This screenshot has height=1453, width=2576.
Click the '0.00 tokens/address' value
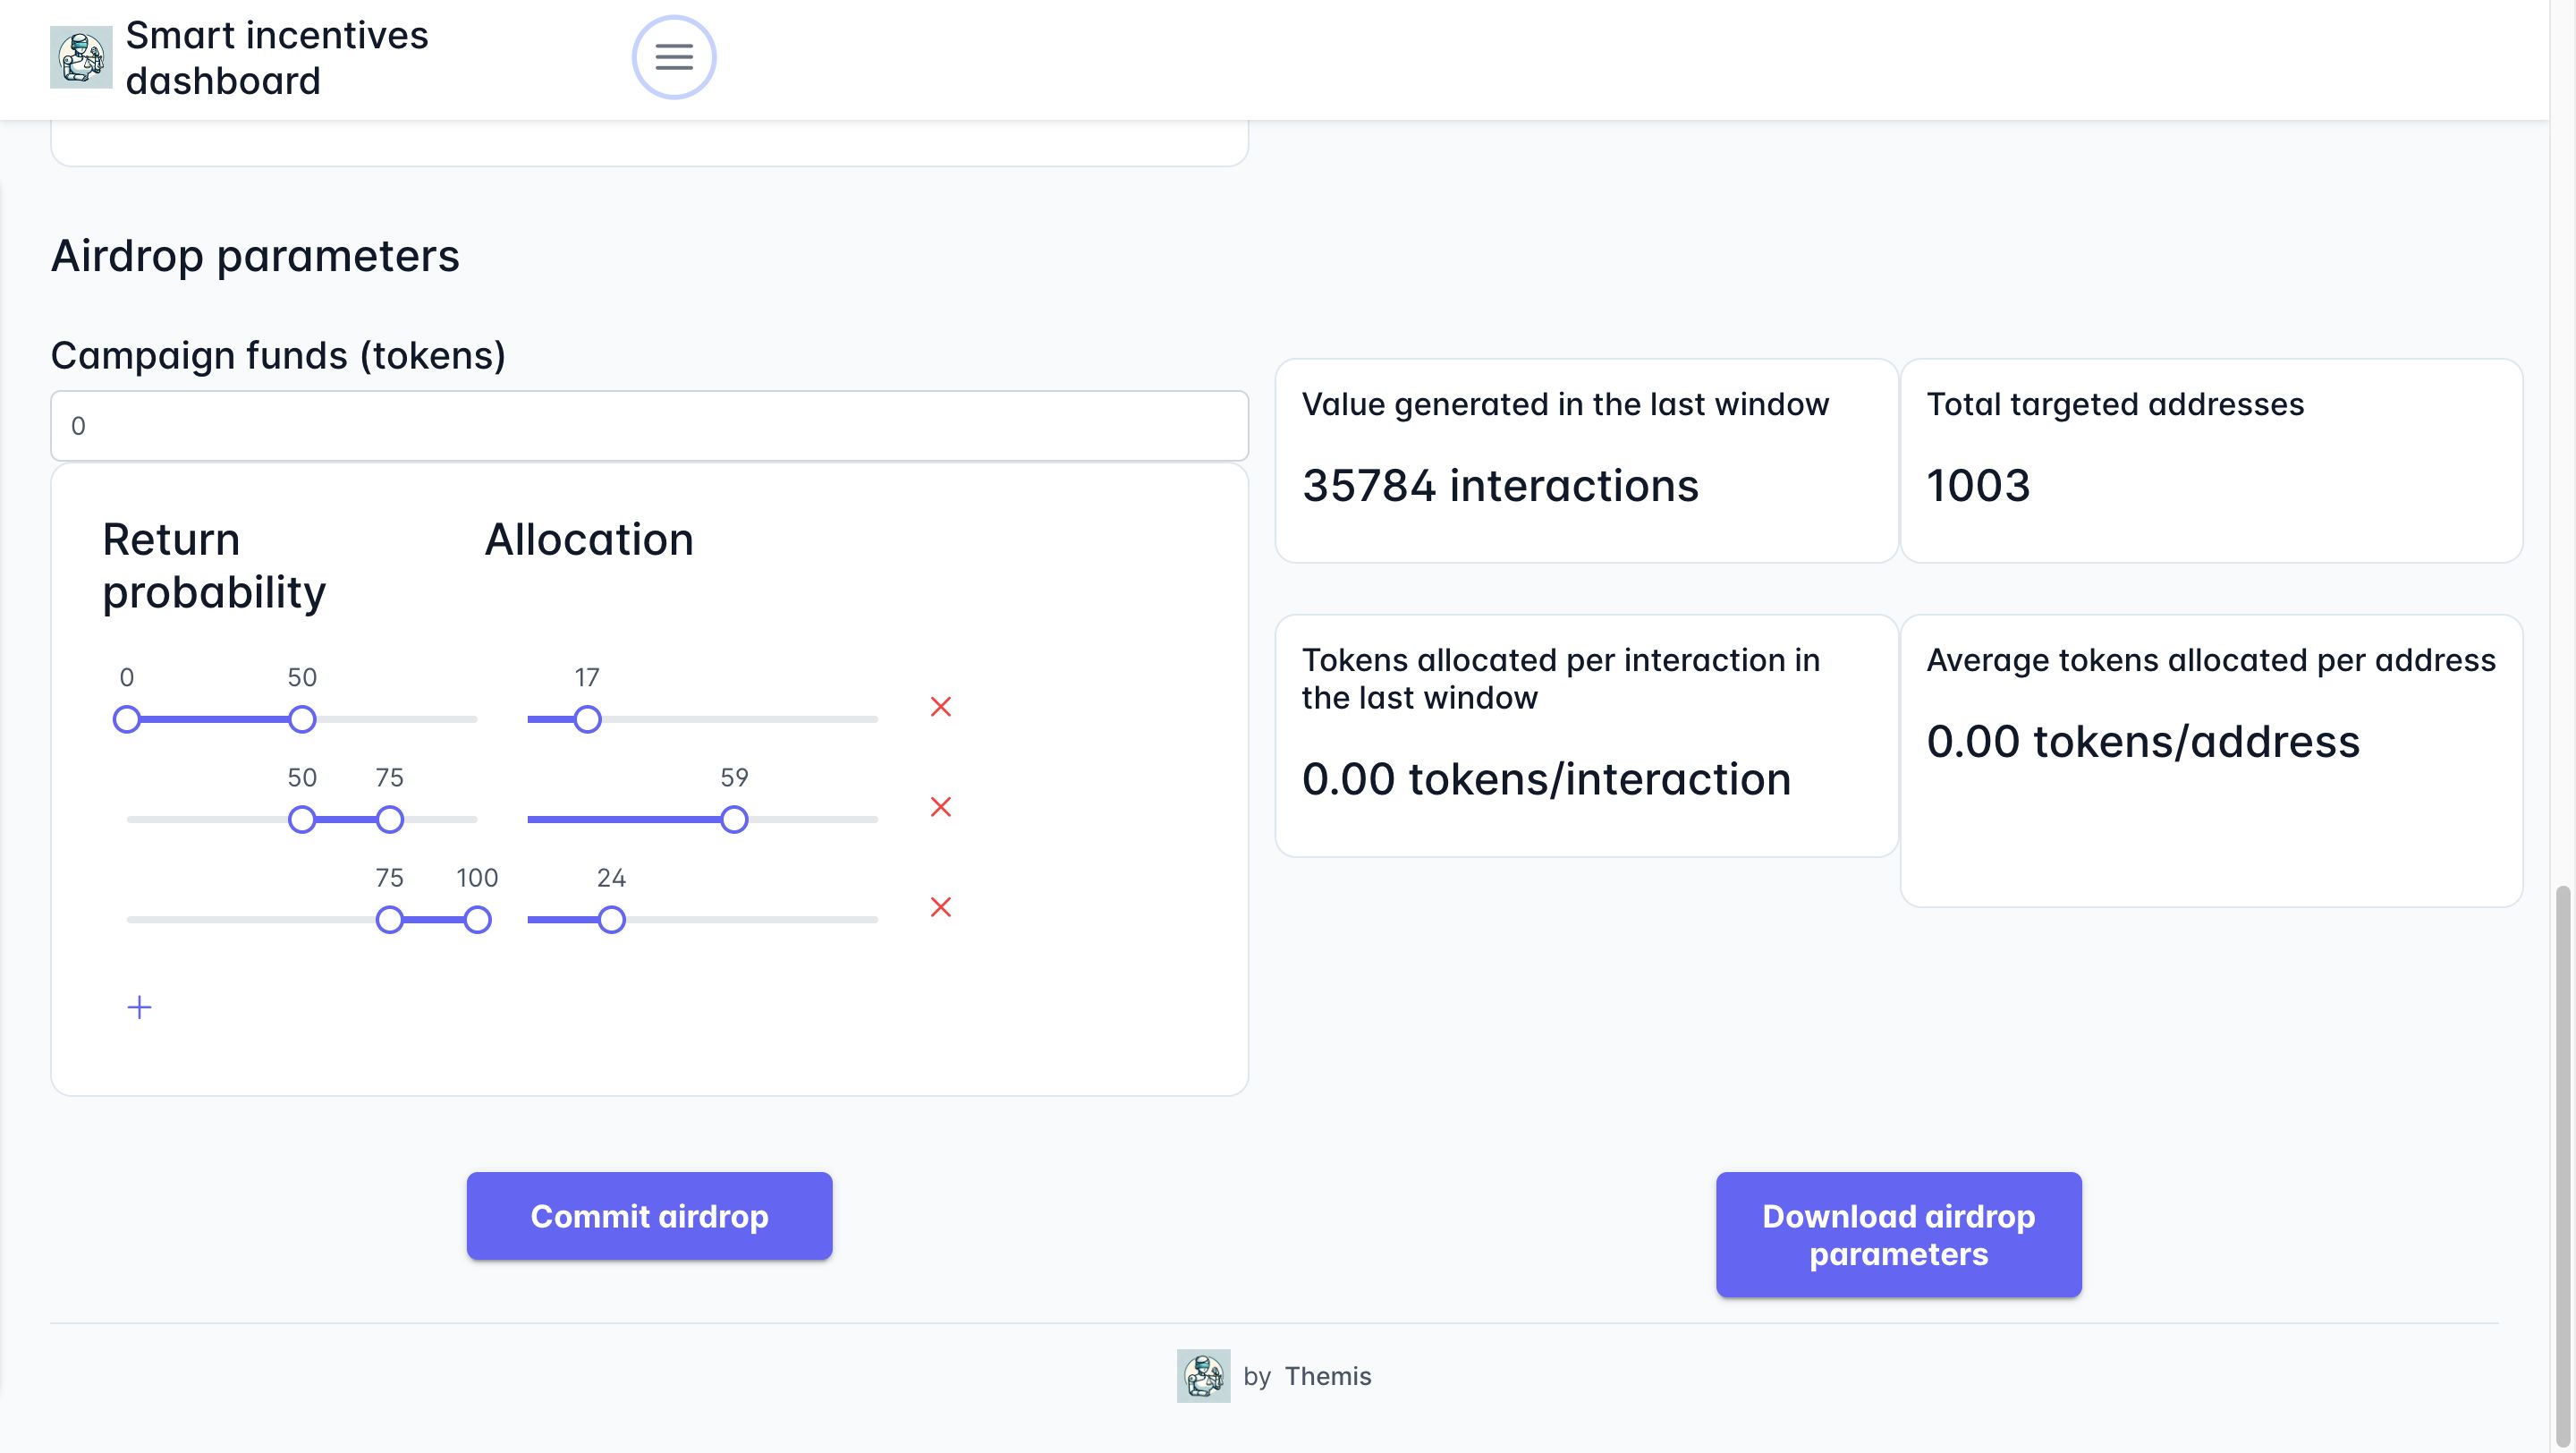2143,742
